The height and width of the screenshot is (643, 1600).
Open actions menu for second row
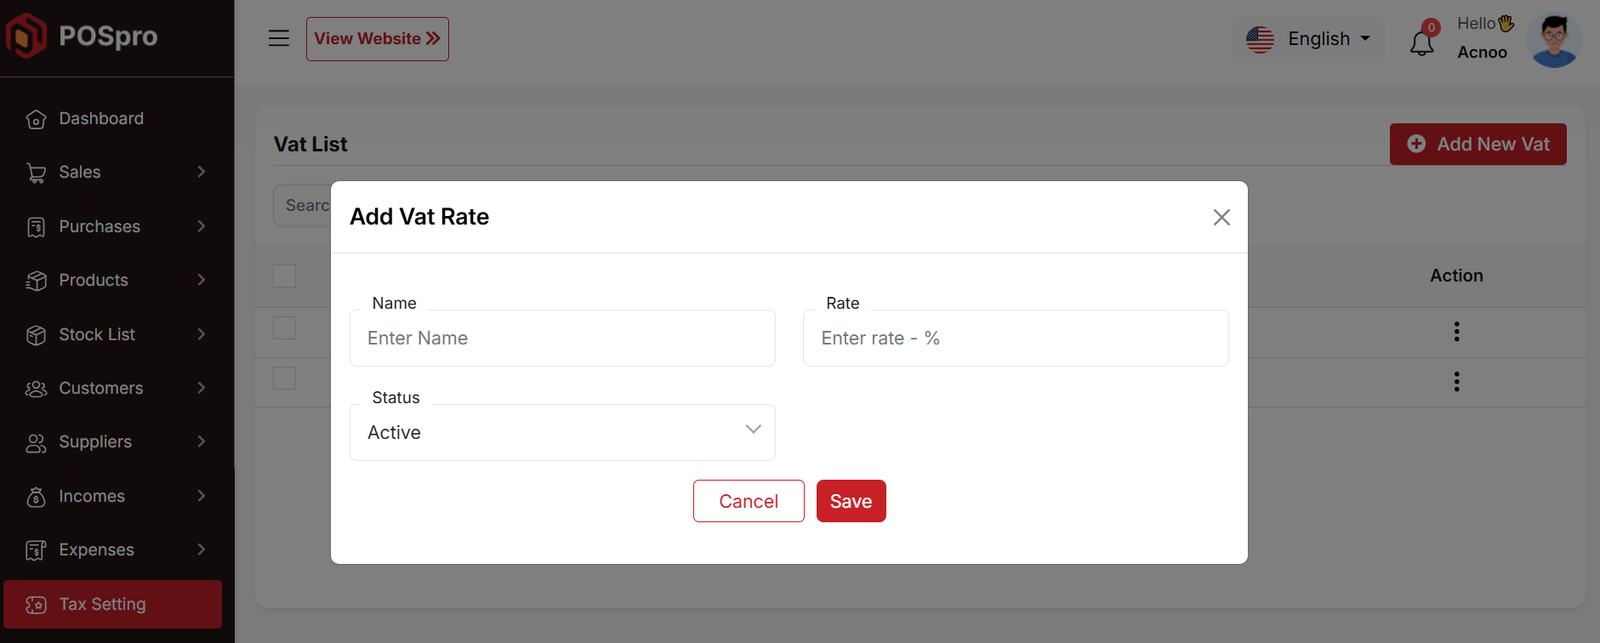coord(1456,381)
